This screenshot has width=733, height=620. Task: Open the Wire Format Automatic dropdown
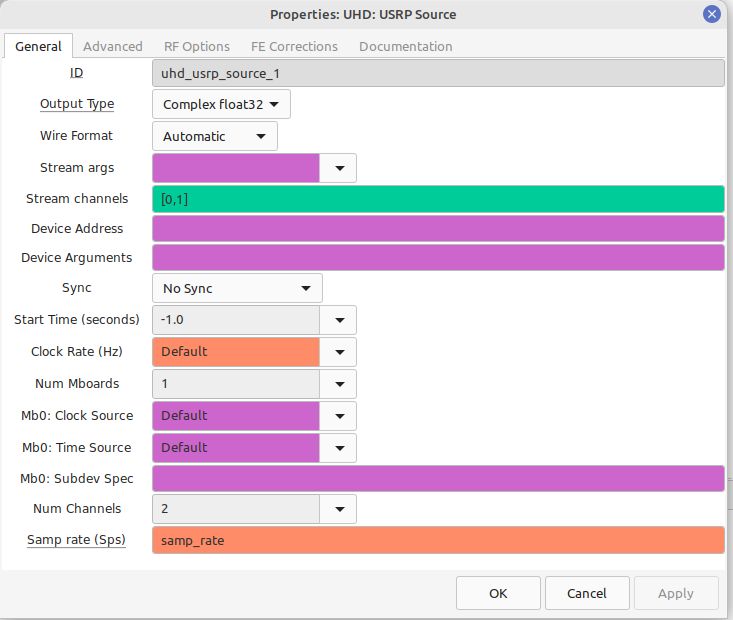215,137
